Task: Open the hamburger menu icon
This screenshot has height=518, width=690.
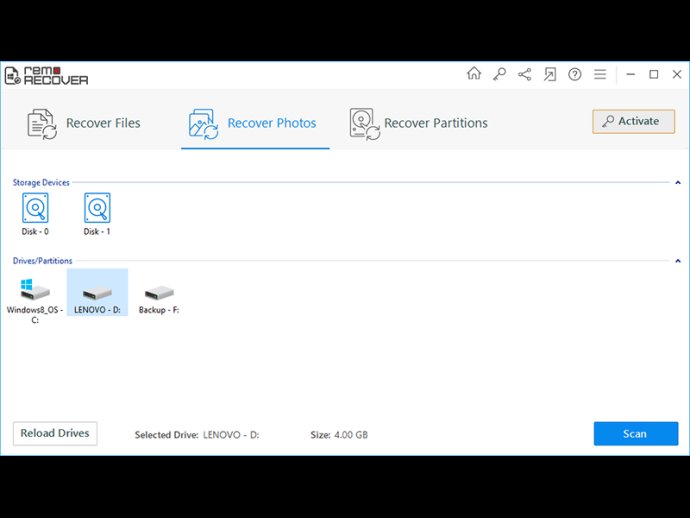Action: pos(600,74)
